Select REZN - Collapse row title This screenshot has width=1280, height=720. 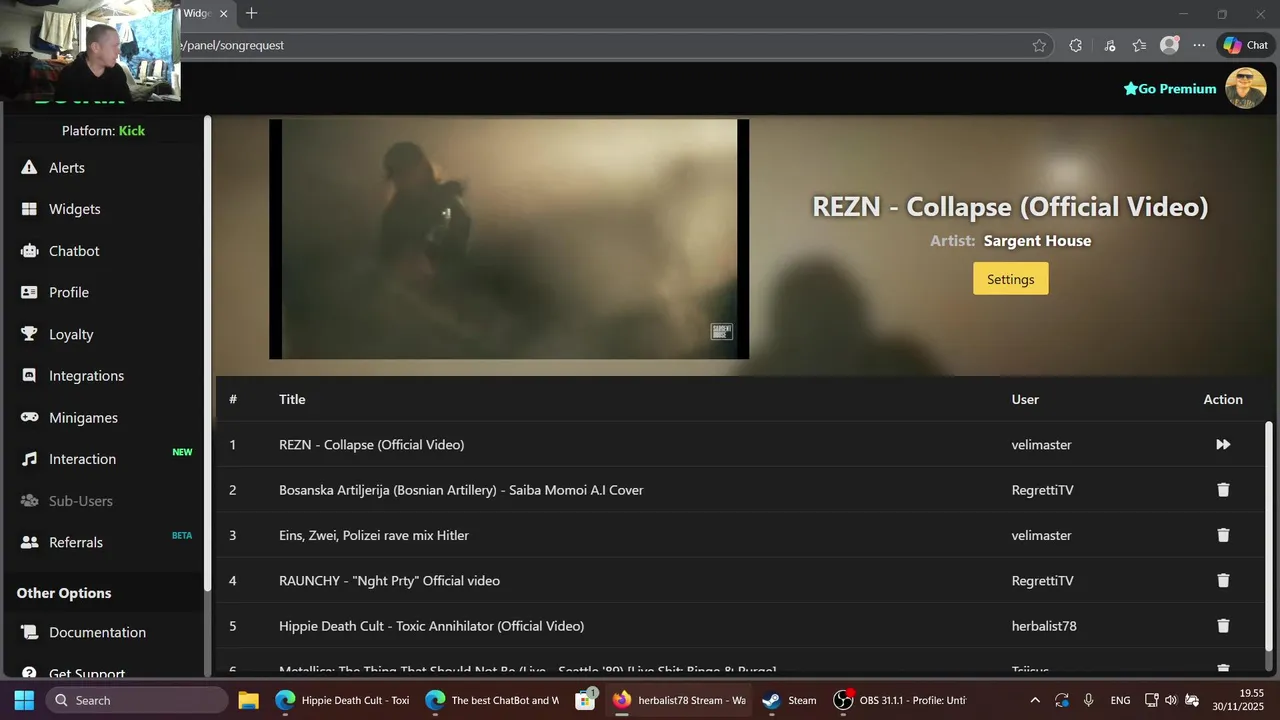371,444
